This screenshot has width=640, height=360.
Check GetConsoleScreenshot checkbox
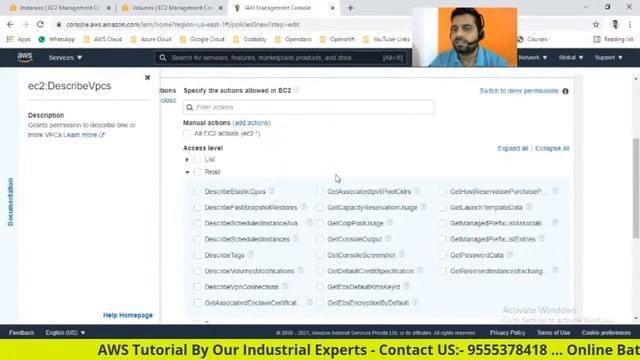click(x=320, y=255)
